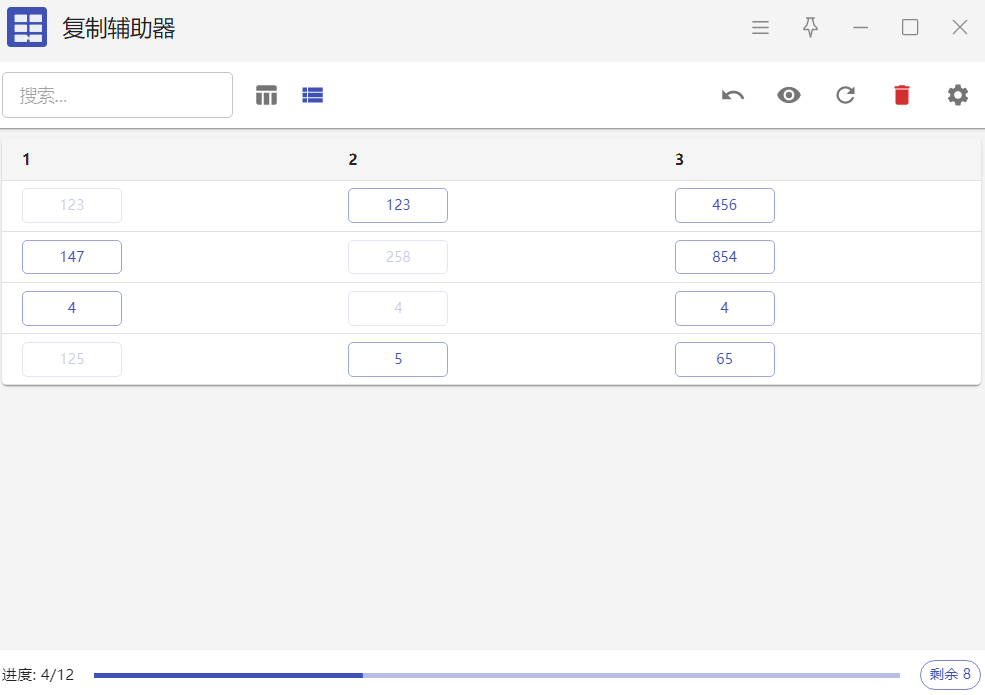The height and width of the screenshot is (695, 985).
Task: Click the red trash delete icon
Action: click(x=902, y=95)
